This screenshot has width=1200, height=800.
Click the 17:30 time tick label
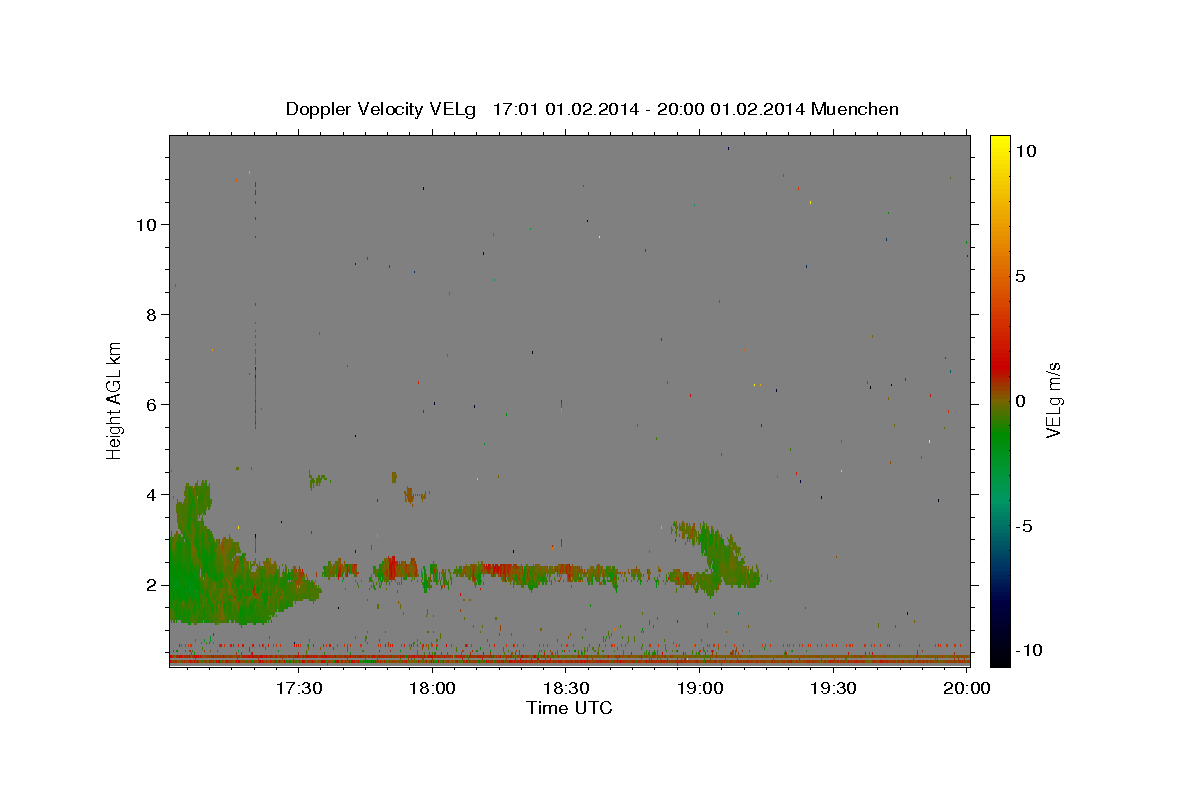299,689
